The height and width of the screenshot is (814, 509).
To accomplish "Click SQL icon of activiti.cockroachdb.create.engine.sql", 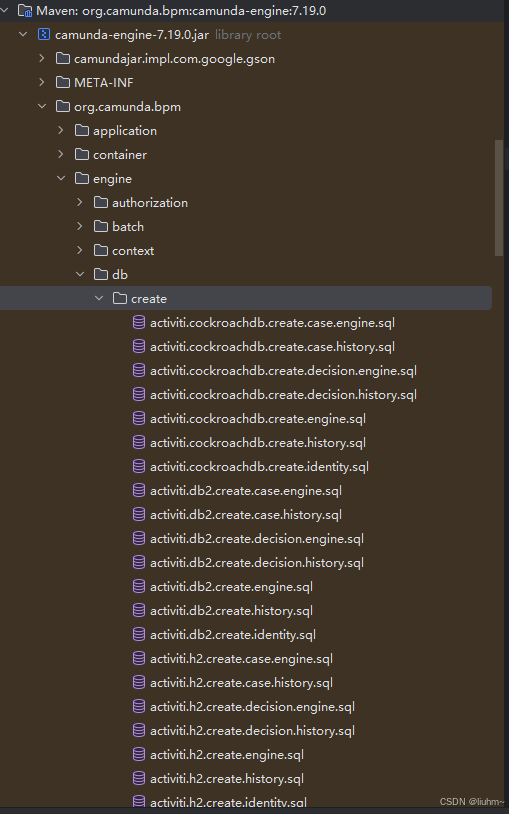I will [139, 418].
